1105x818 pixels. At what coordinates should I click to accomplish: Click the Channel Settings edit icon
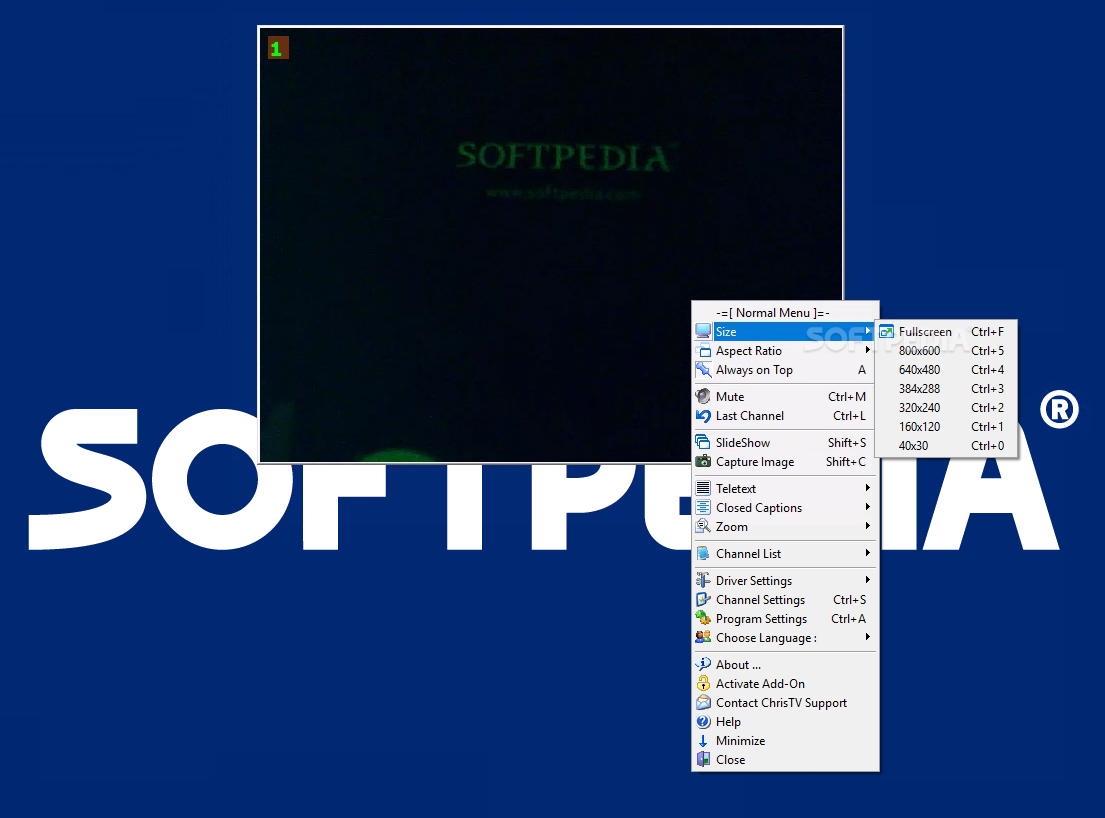(x=703, y=599)
